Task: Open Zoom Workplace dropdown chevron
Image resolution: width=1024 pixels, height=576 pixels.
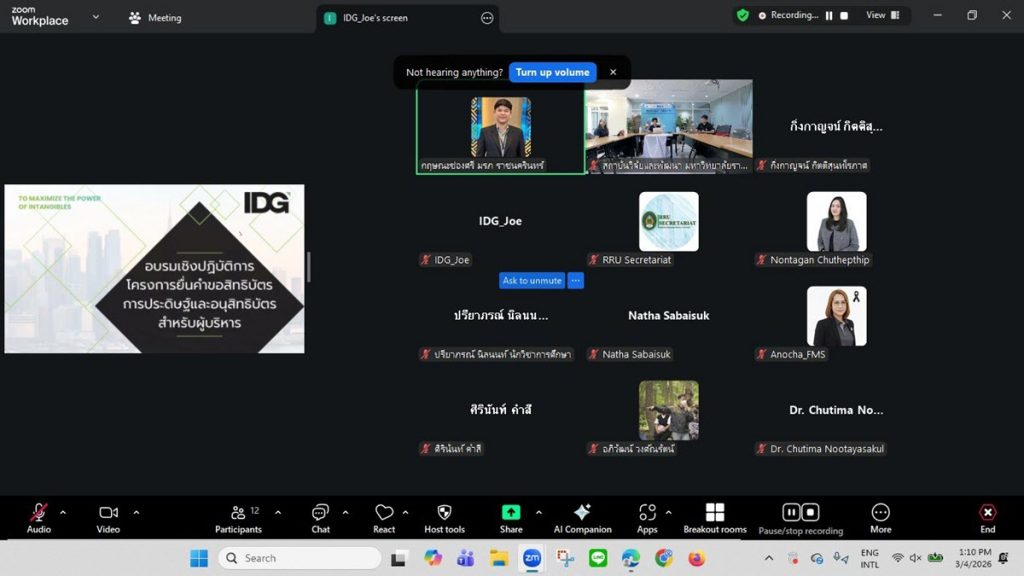Action: (x=96, y=17)
